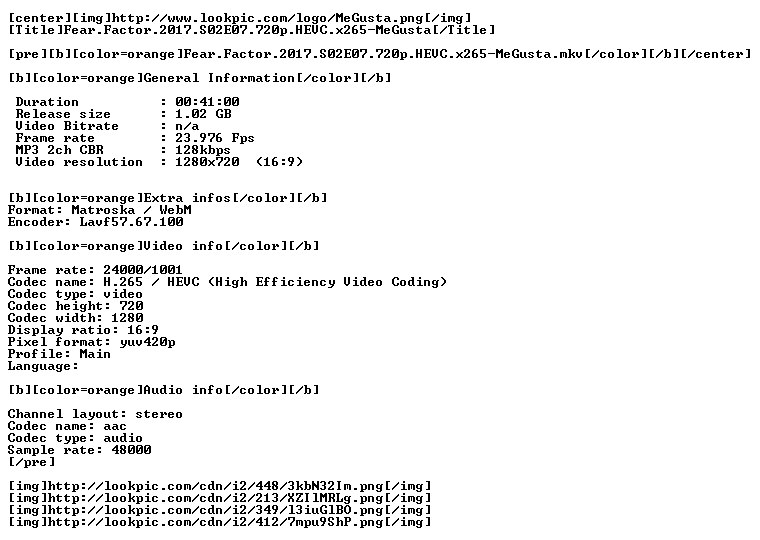
Task: Click the Sample rate 48000 line
Action: pyautogui.click(x=79, y=450)
